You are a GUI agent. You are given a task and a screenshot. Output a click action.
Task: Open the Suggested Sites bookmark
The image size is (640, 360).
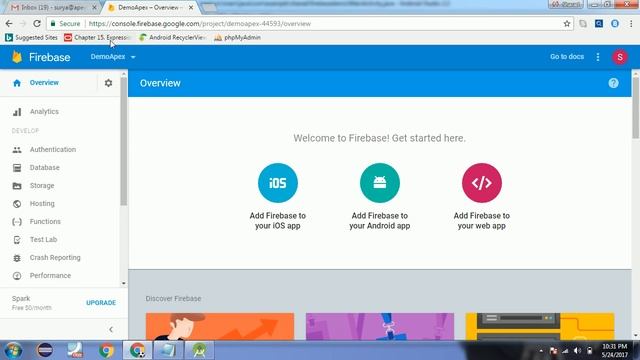pos(31,38)
